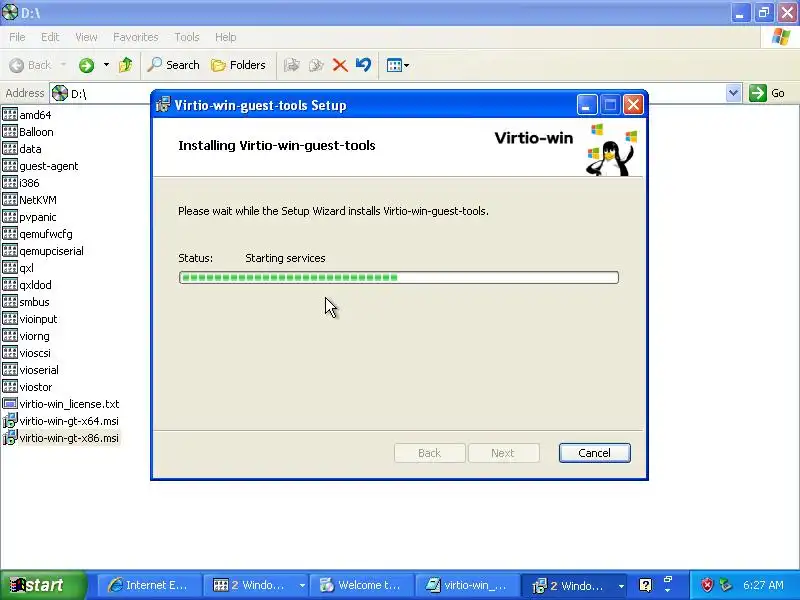Open the File menu
This screenshot has height=600, width=800.
click(17, 37)
